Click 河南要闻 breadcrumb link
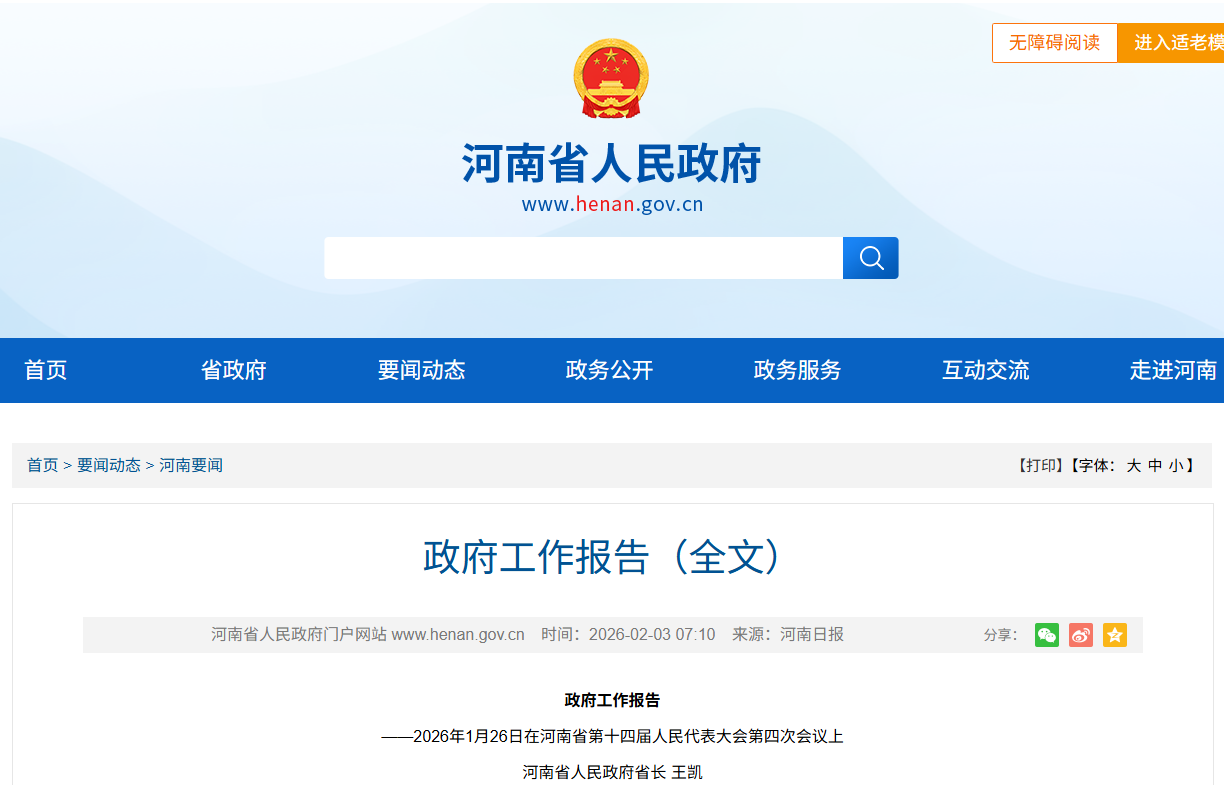The height and width of the screenshot is (785, 1224). point(191,465)
